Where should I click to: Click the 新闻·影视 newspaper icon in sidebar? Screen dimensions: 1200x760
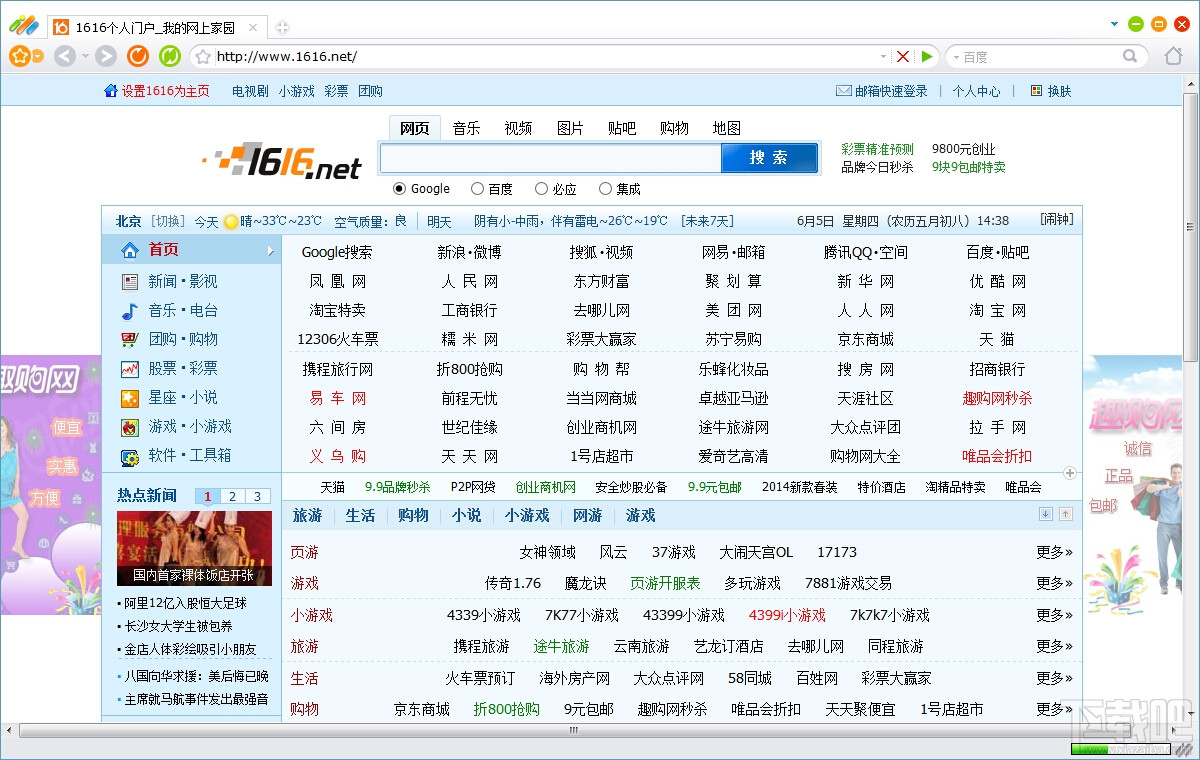click(x=130, y=282)
